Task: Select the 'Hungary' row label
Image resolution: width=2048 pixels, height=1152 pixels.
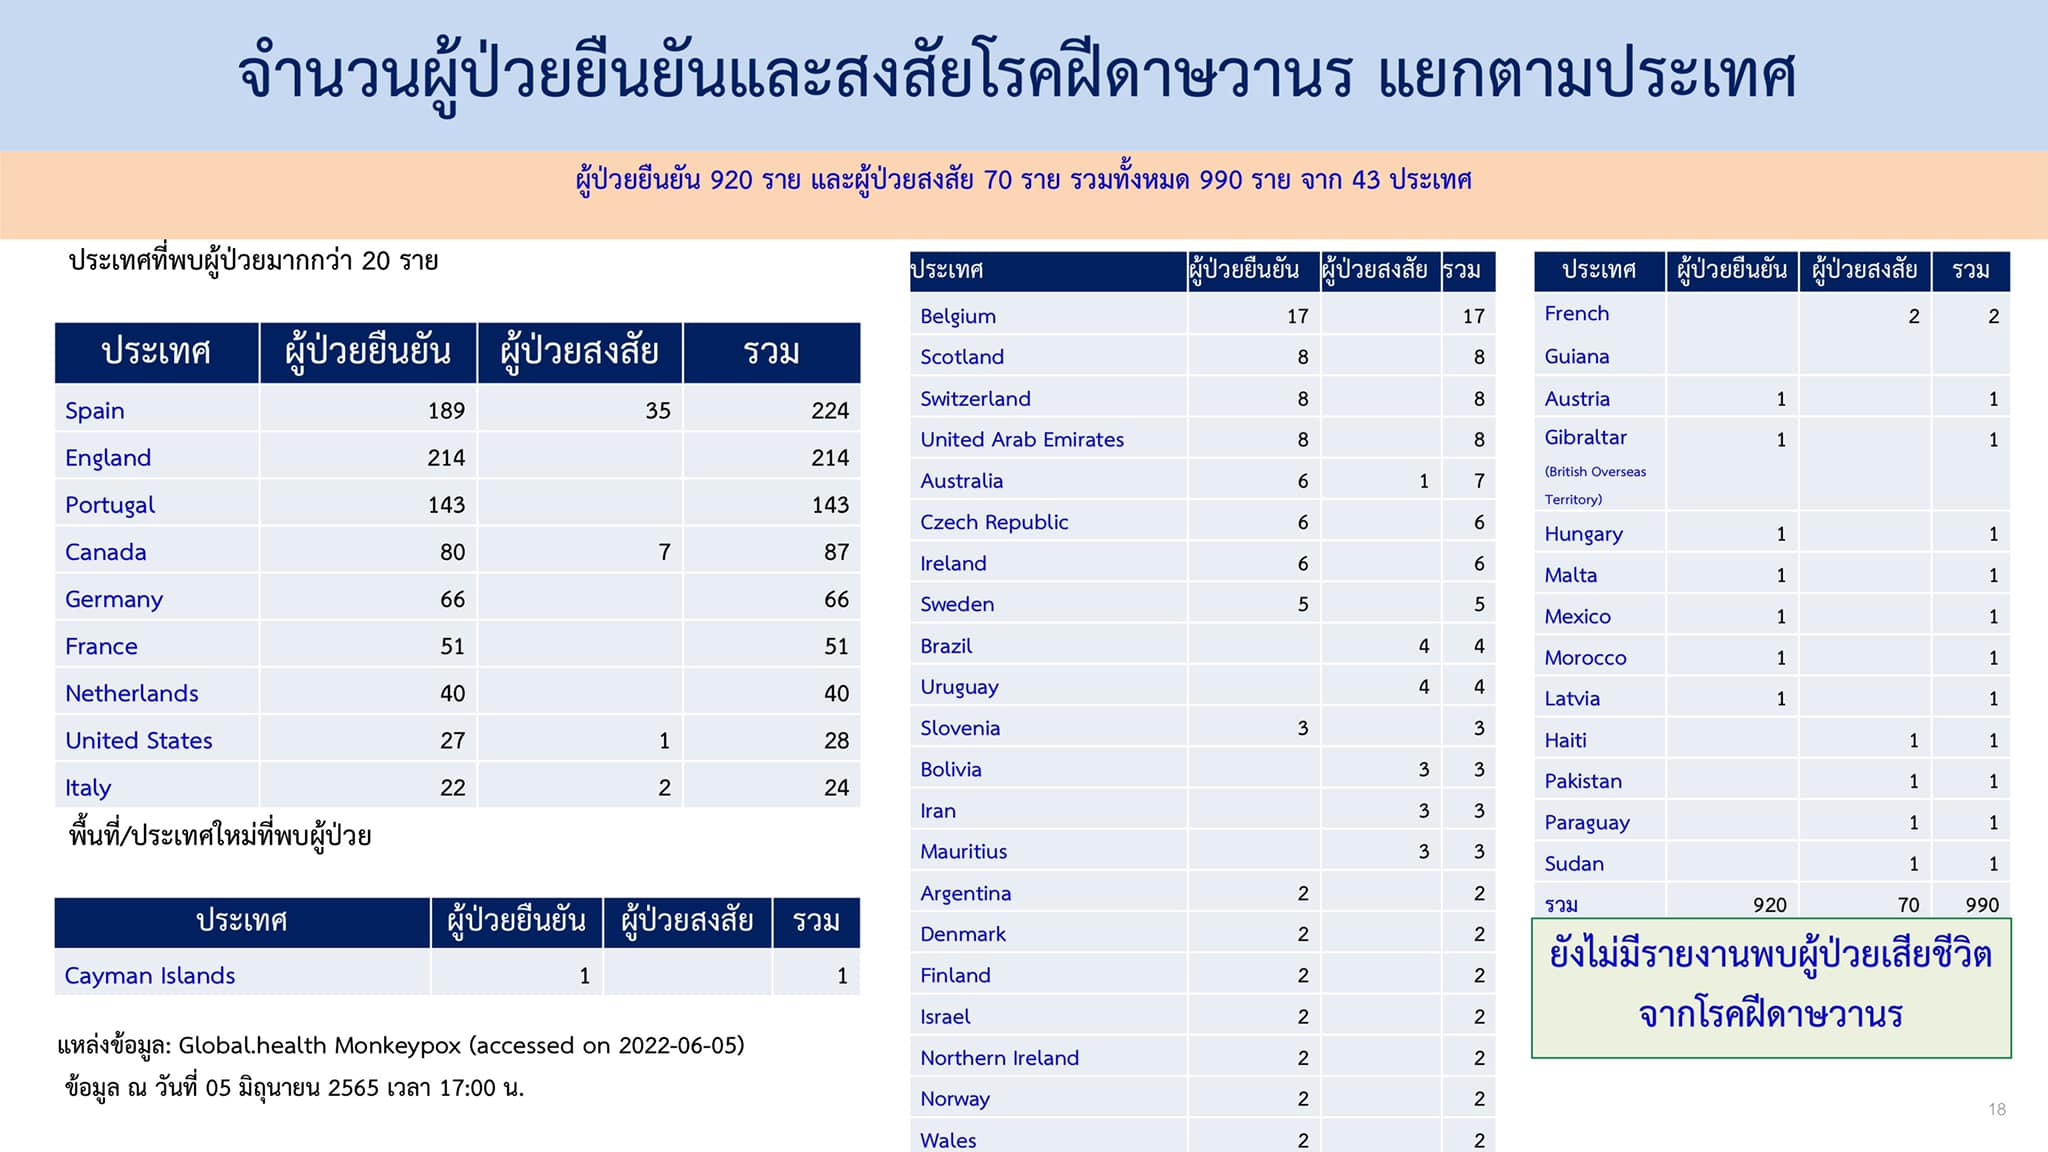Action: pos(1583,535)
